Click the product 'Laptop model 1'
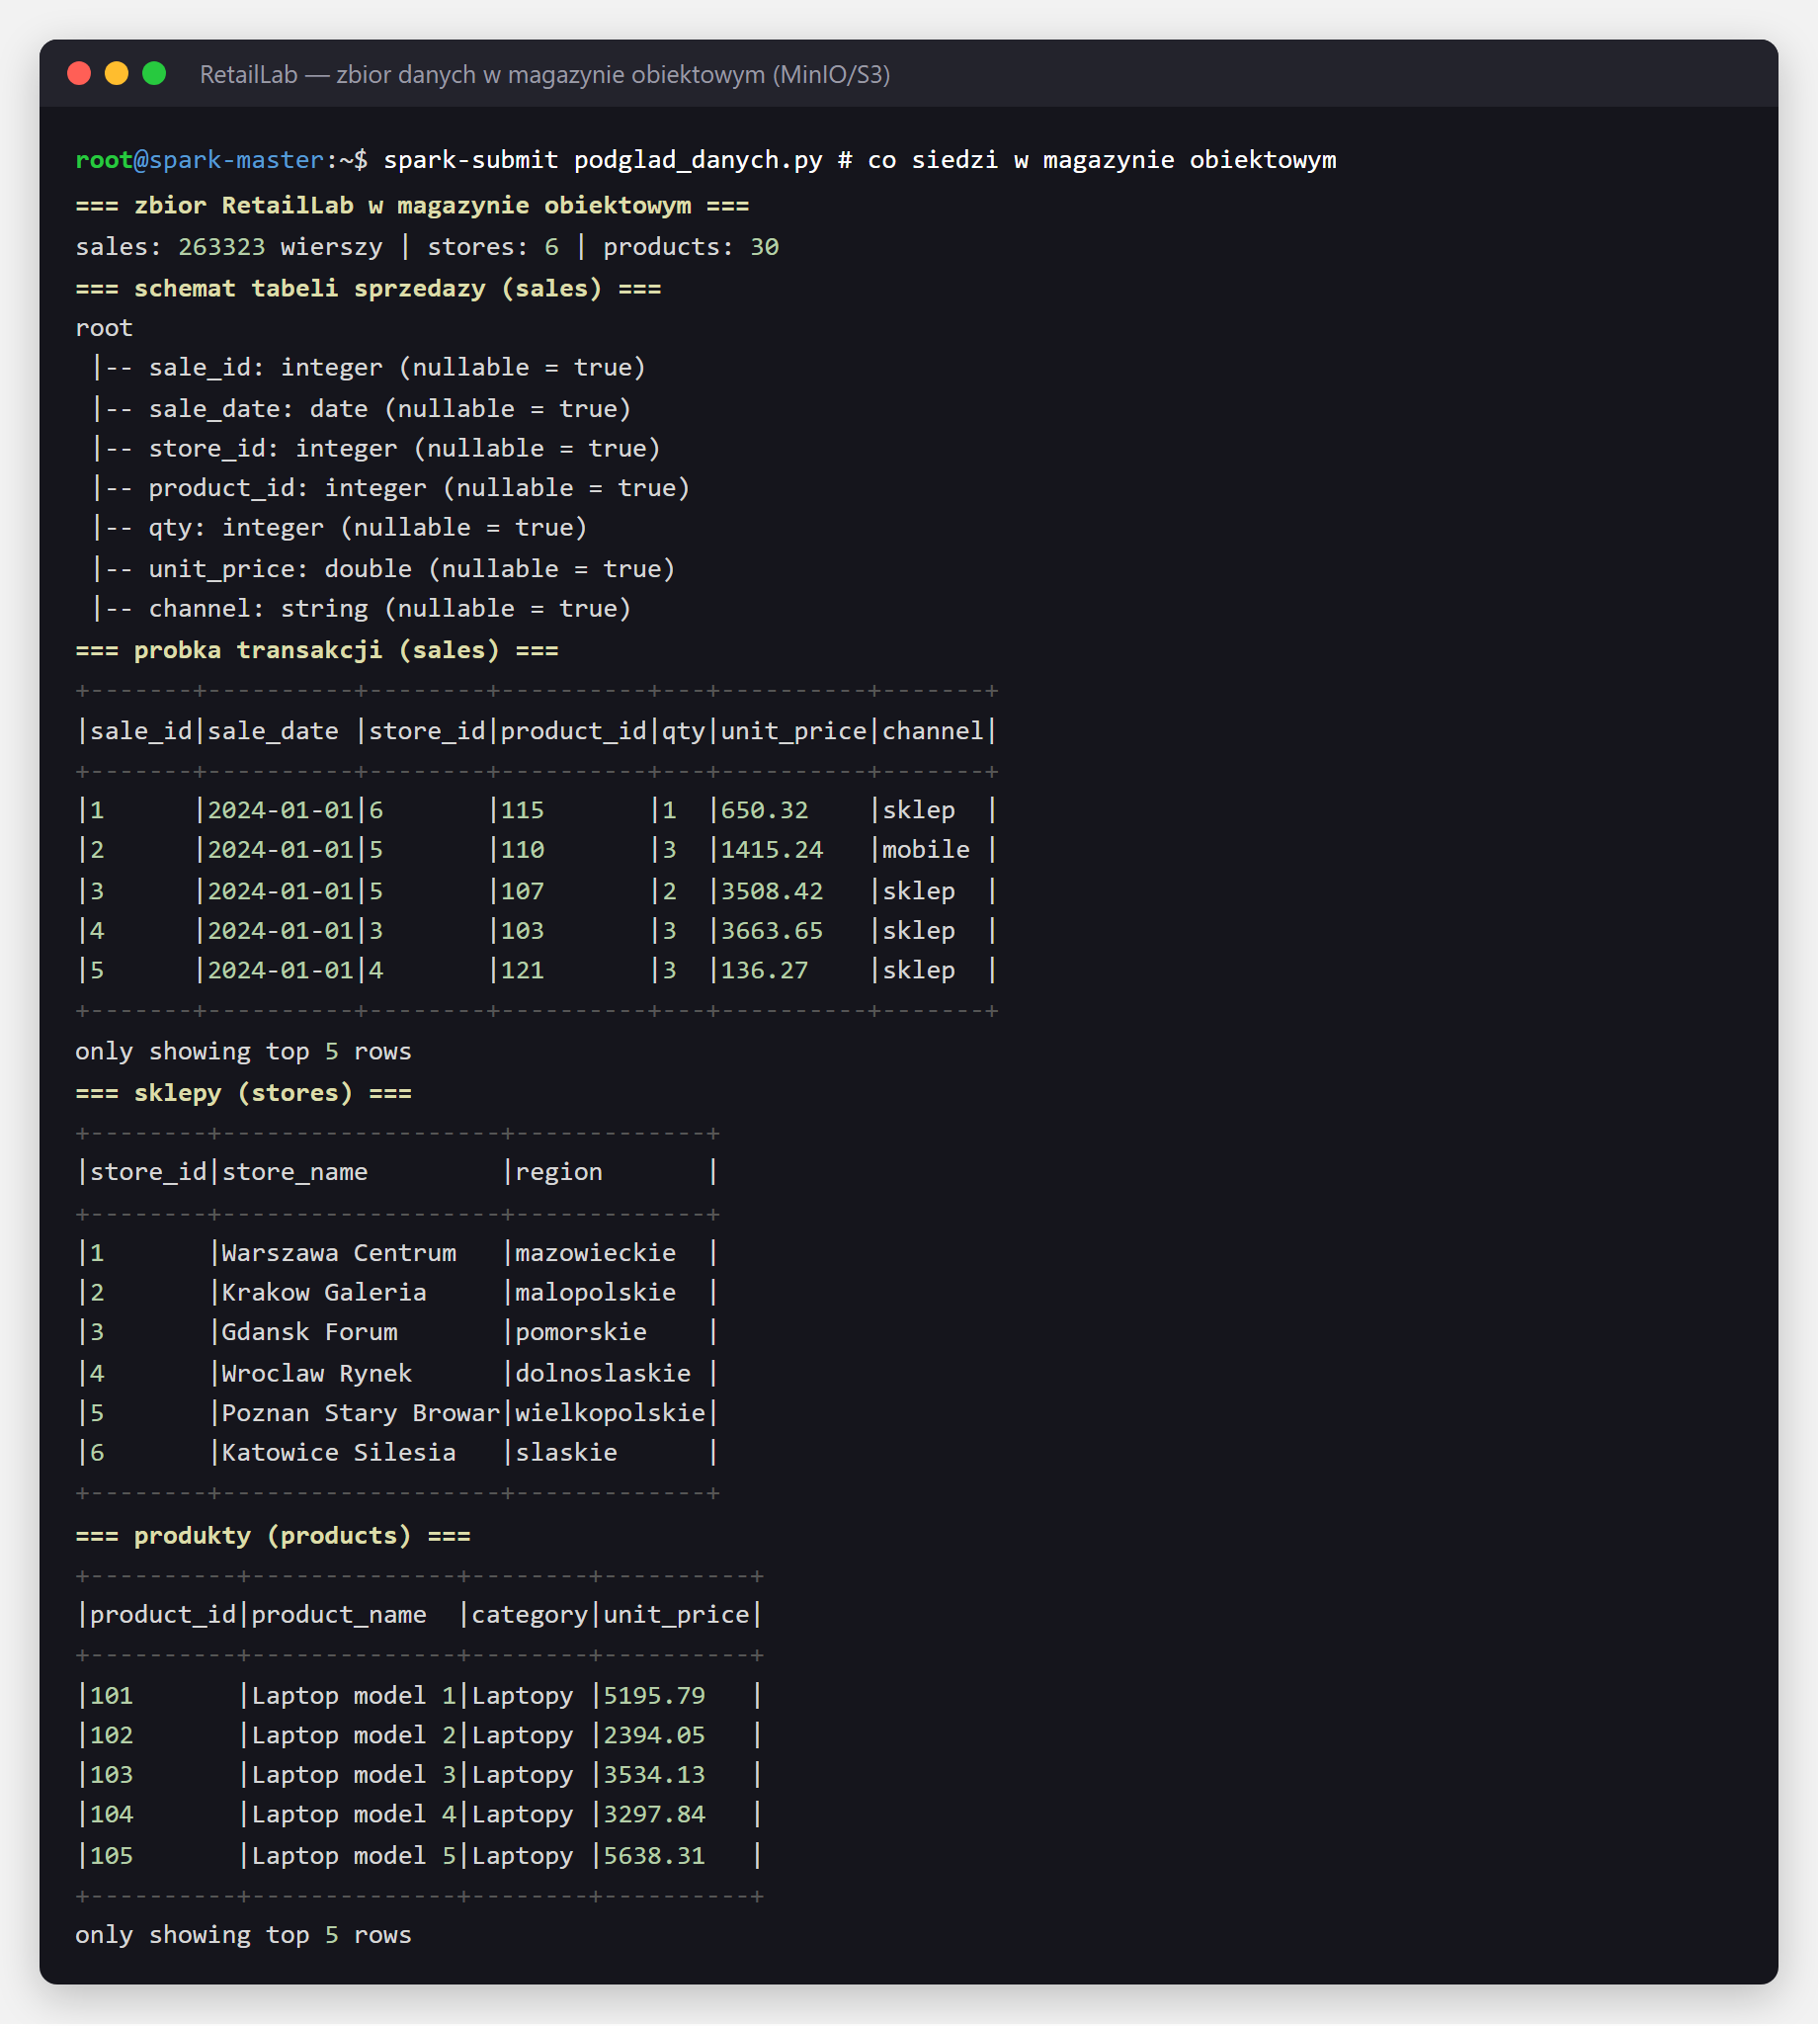Screen dimensions: 1820x2026 (354, 1696)
